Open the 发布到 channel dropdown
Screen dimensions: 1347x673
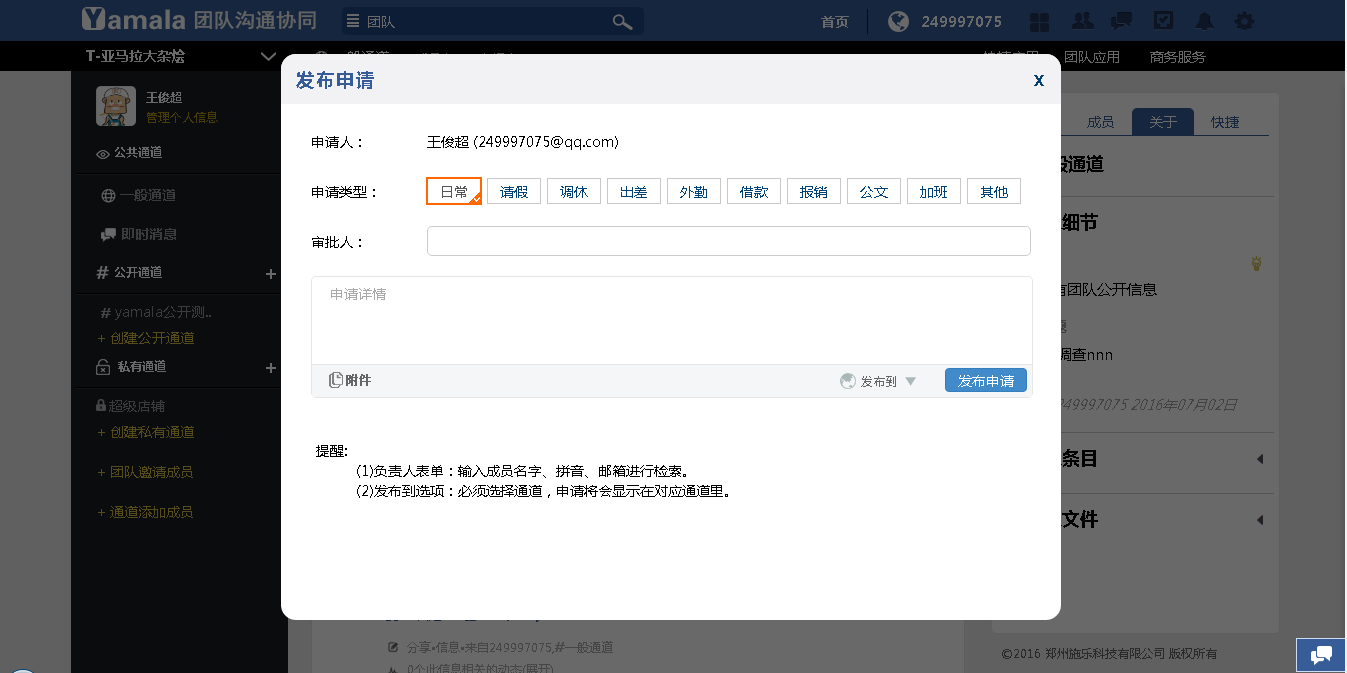click(x=880, y=381)
